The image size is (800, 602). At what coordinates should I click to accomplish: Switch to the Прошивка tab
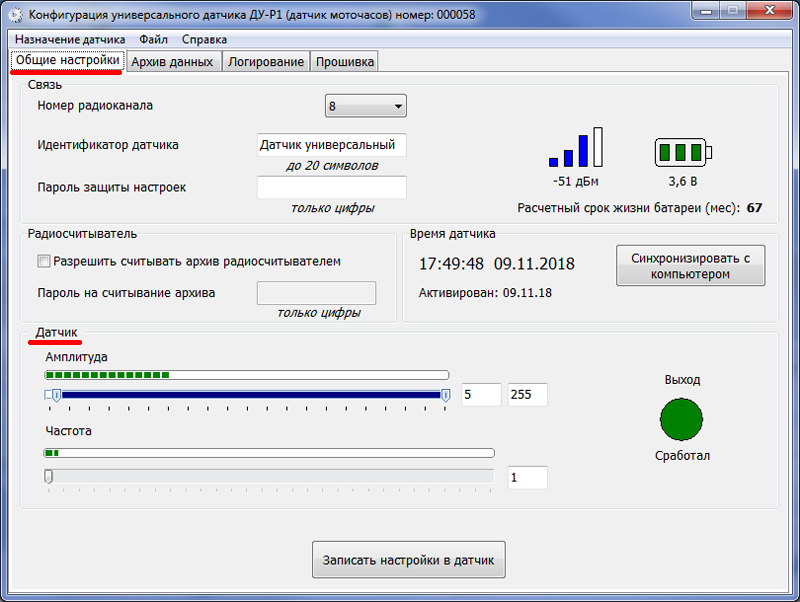pos(345,62)
